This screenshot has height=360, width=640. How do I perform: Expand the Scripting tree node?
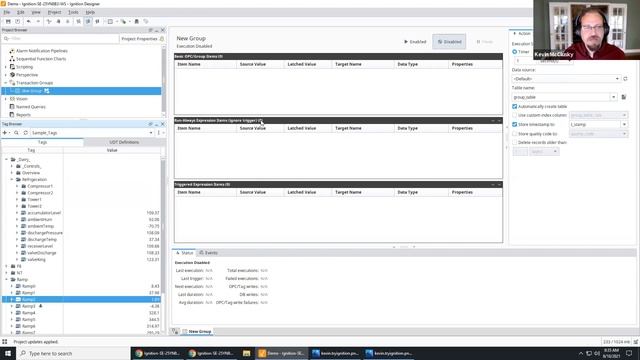[6, 67]
